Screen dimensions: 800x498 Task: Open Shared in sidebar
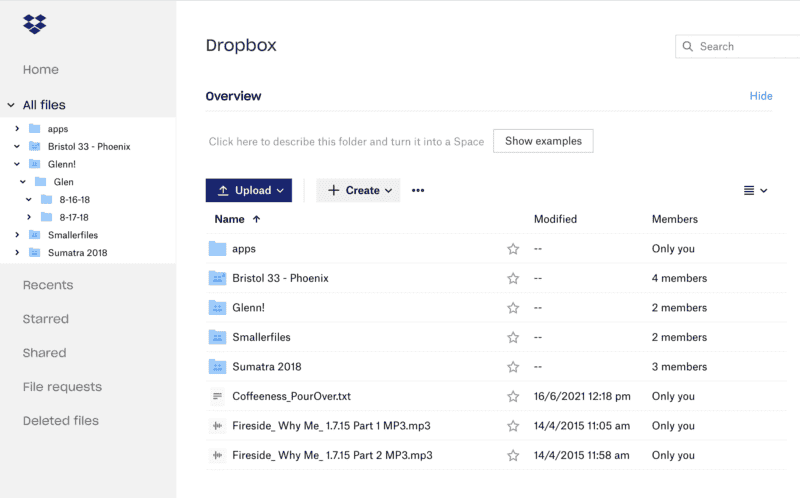[x=44, y=353]
